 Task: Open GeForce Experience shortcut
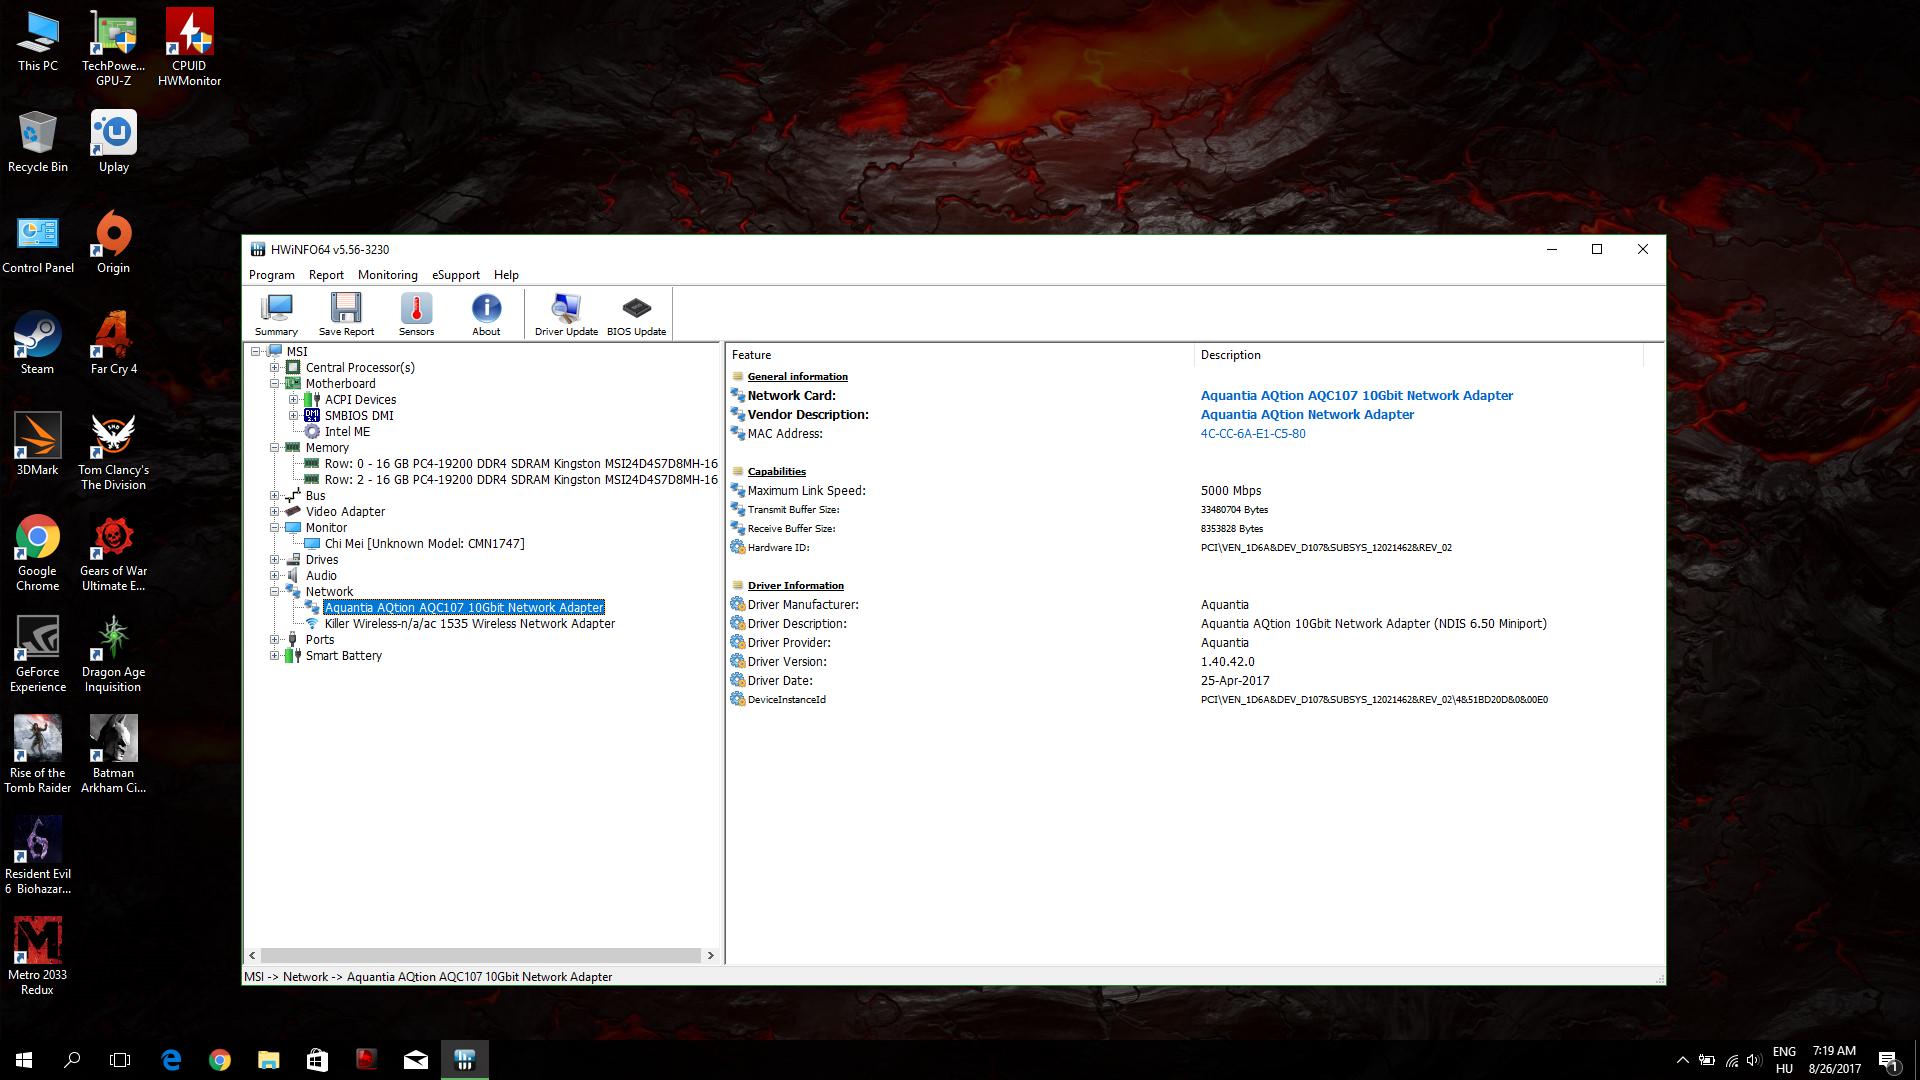tap(38, 654)
